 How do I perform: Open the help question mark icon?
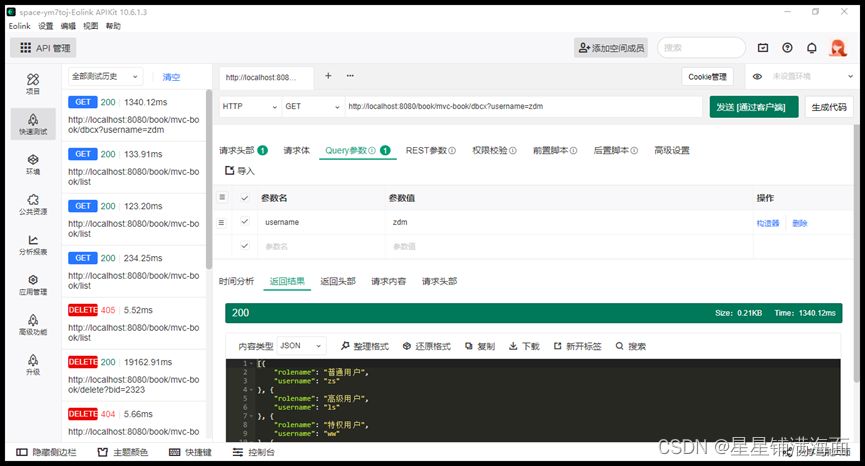tap(787, 48)
